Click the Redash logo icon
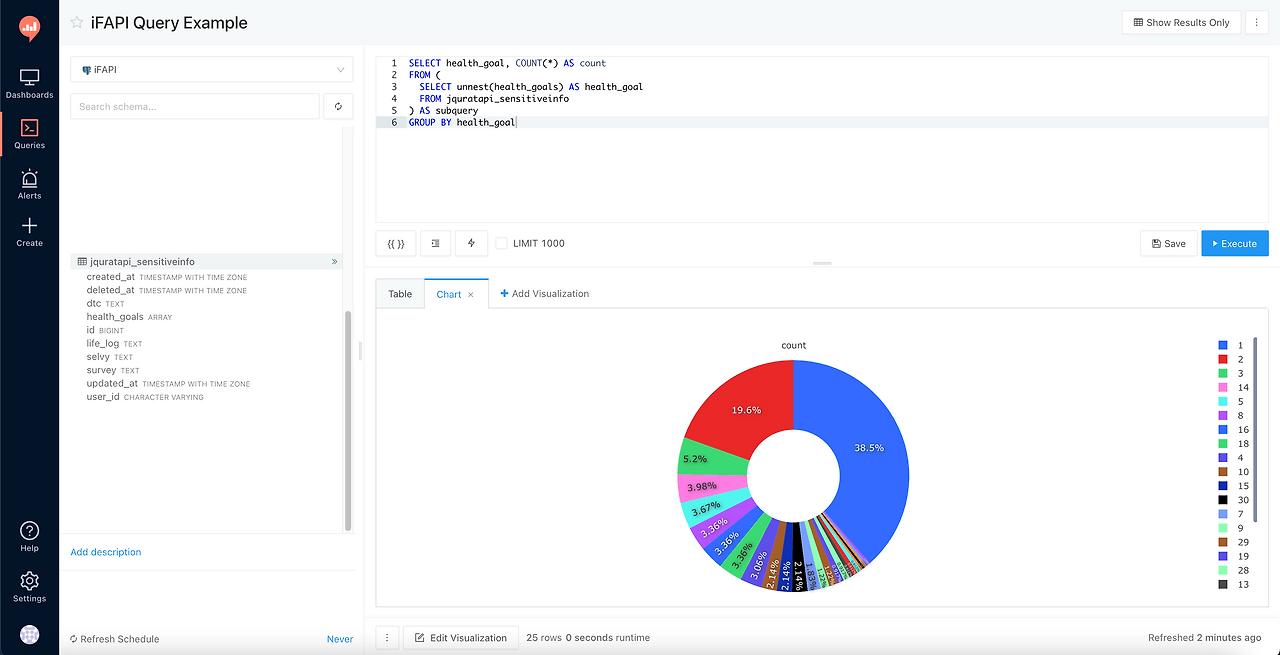This screenshot has height=655, width=1280. [x=29, y=29]
